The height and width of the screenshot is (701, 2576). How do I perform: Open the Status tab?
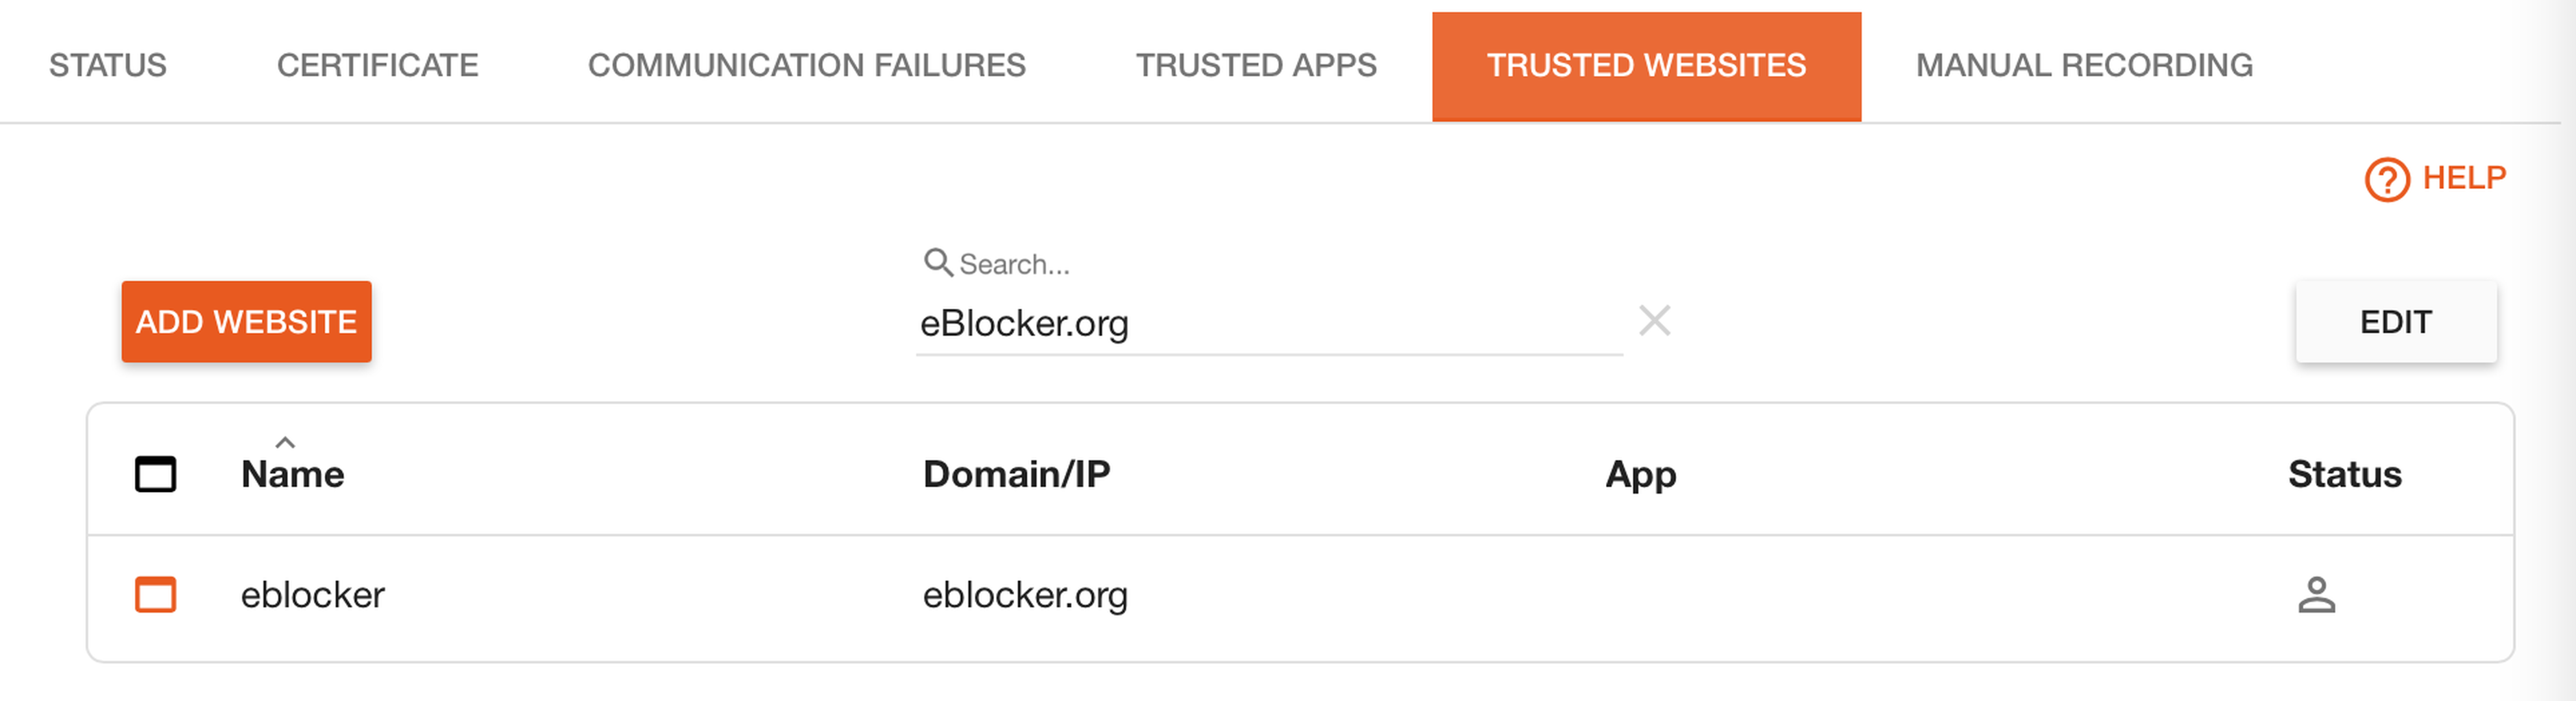pyautogui.click(x=108, y=66)
